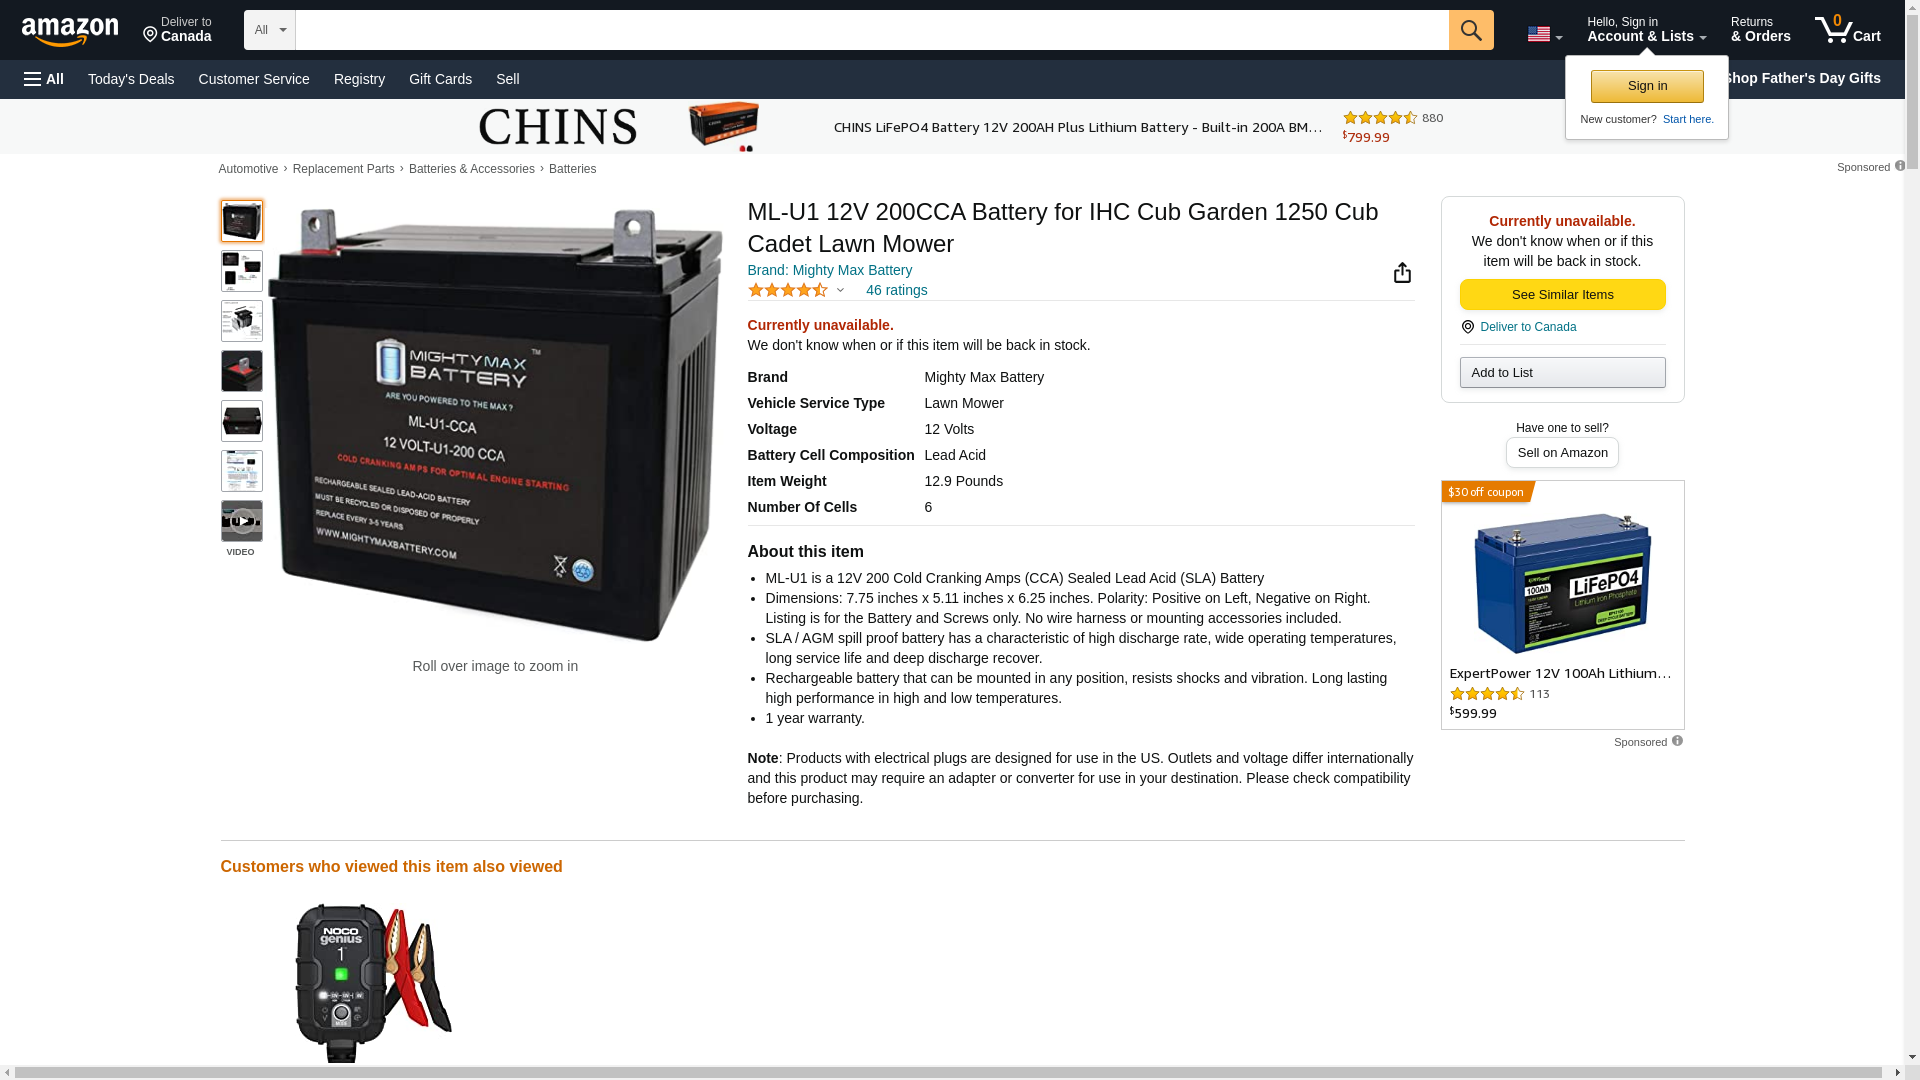Expand the star ratings breakdown chevron
Viewport: 1920px width, 1080px height.
point(840,290)
